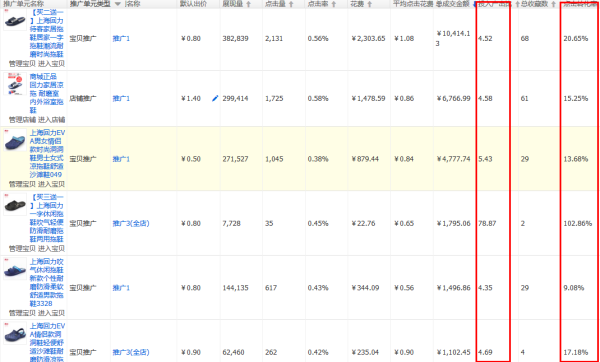Select the transaction amount ¥6,766.99
This screenshot has width=600, height=362.
pyautogui.click(x=453, y=99)
